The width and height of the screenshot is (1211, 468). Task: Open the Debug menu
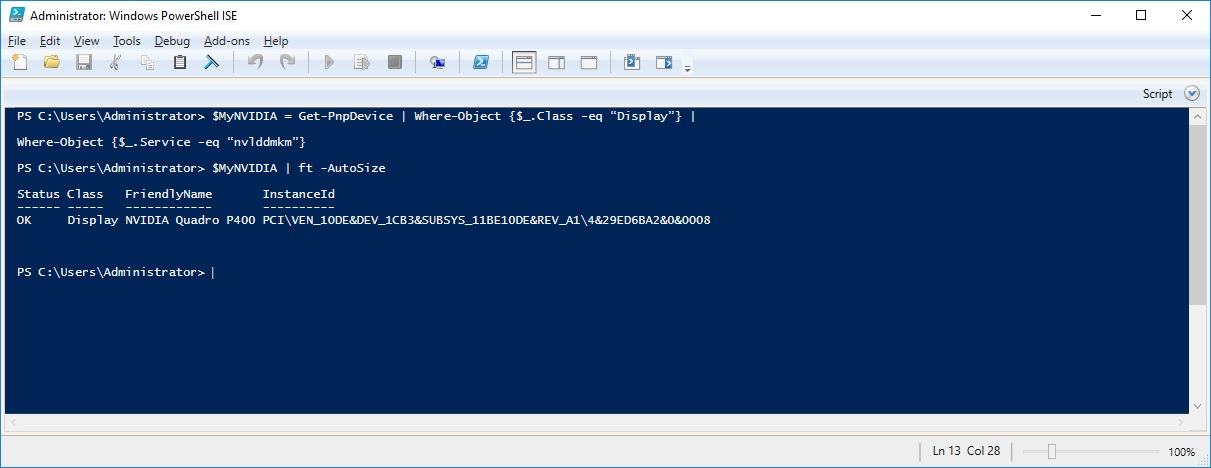[x=172, y=41]
